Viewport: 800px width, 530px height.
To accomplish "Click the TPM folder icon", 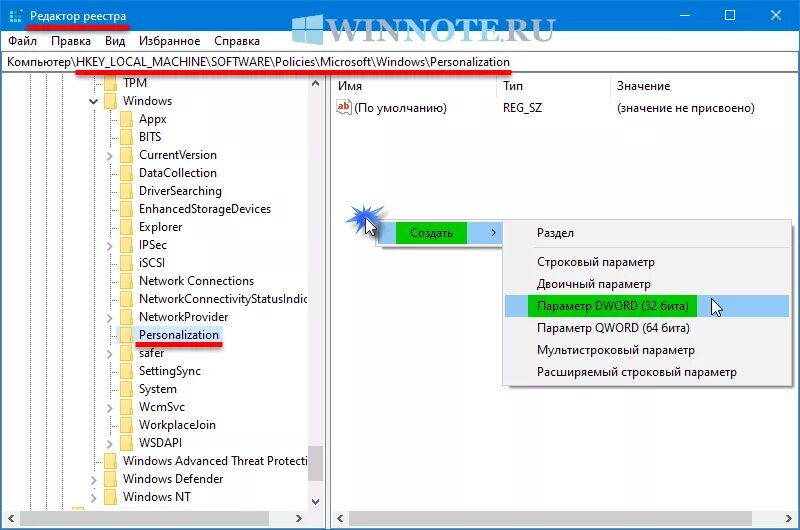I will click(x=110, y=83).
